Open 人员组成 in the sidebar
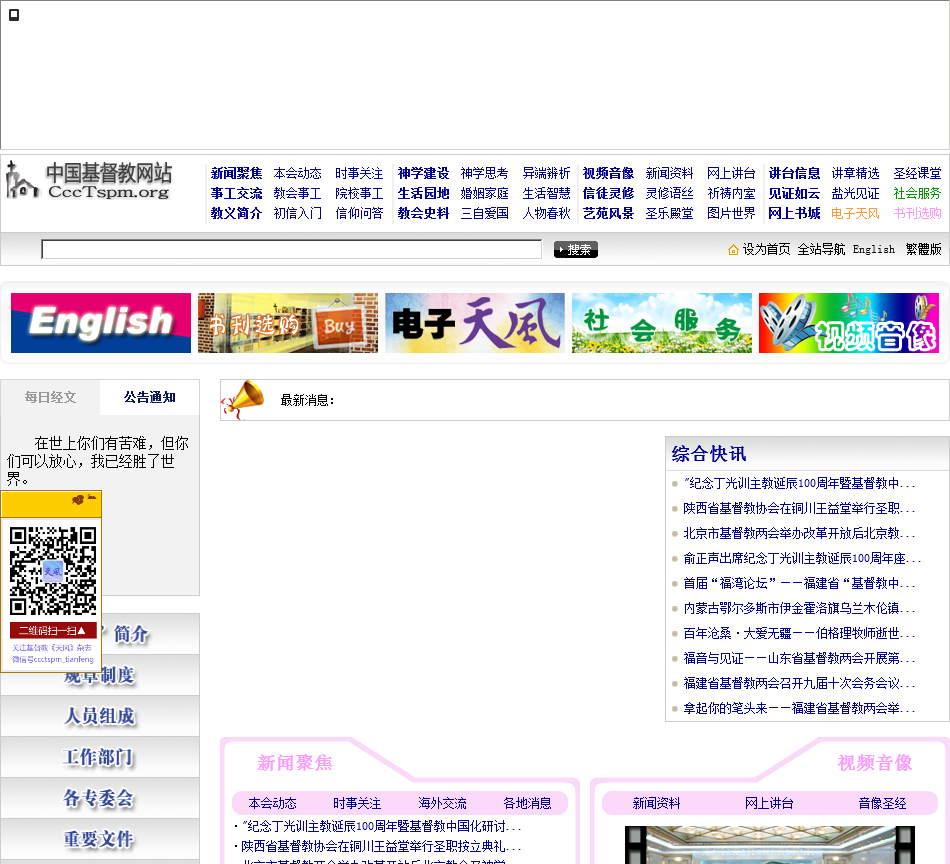This screenshot has width=950, height=864. click(x=100, y=716)
